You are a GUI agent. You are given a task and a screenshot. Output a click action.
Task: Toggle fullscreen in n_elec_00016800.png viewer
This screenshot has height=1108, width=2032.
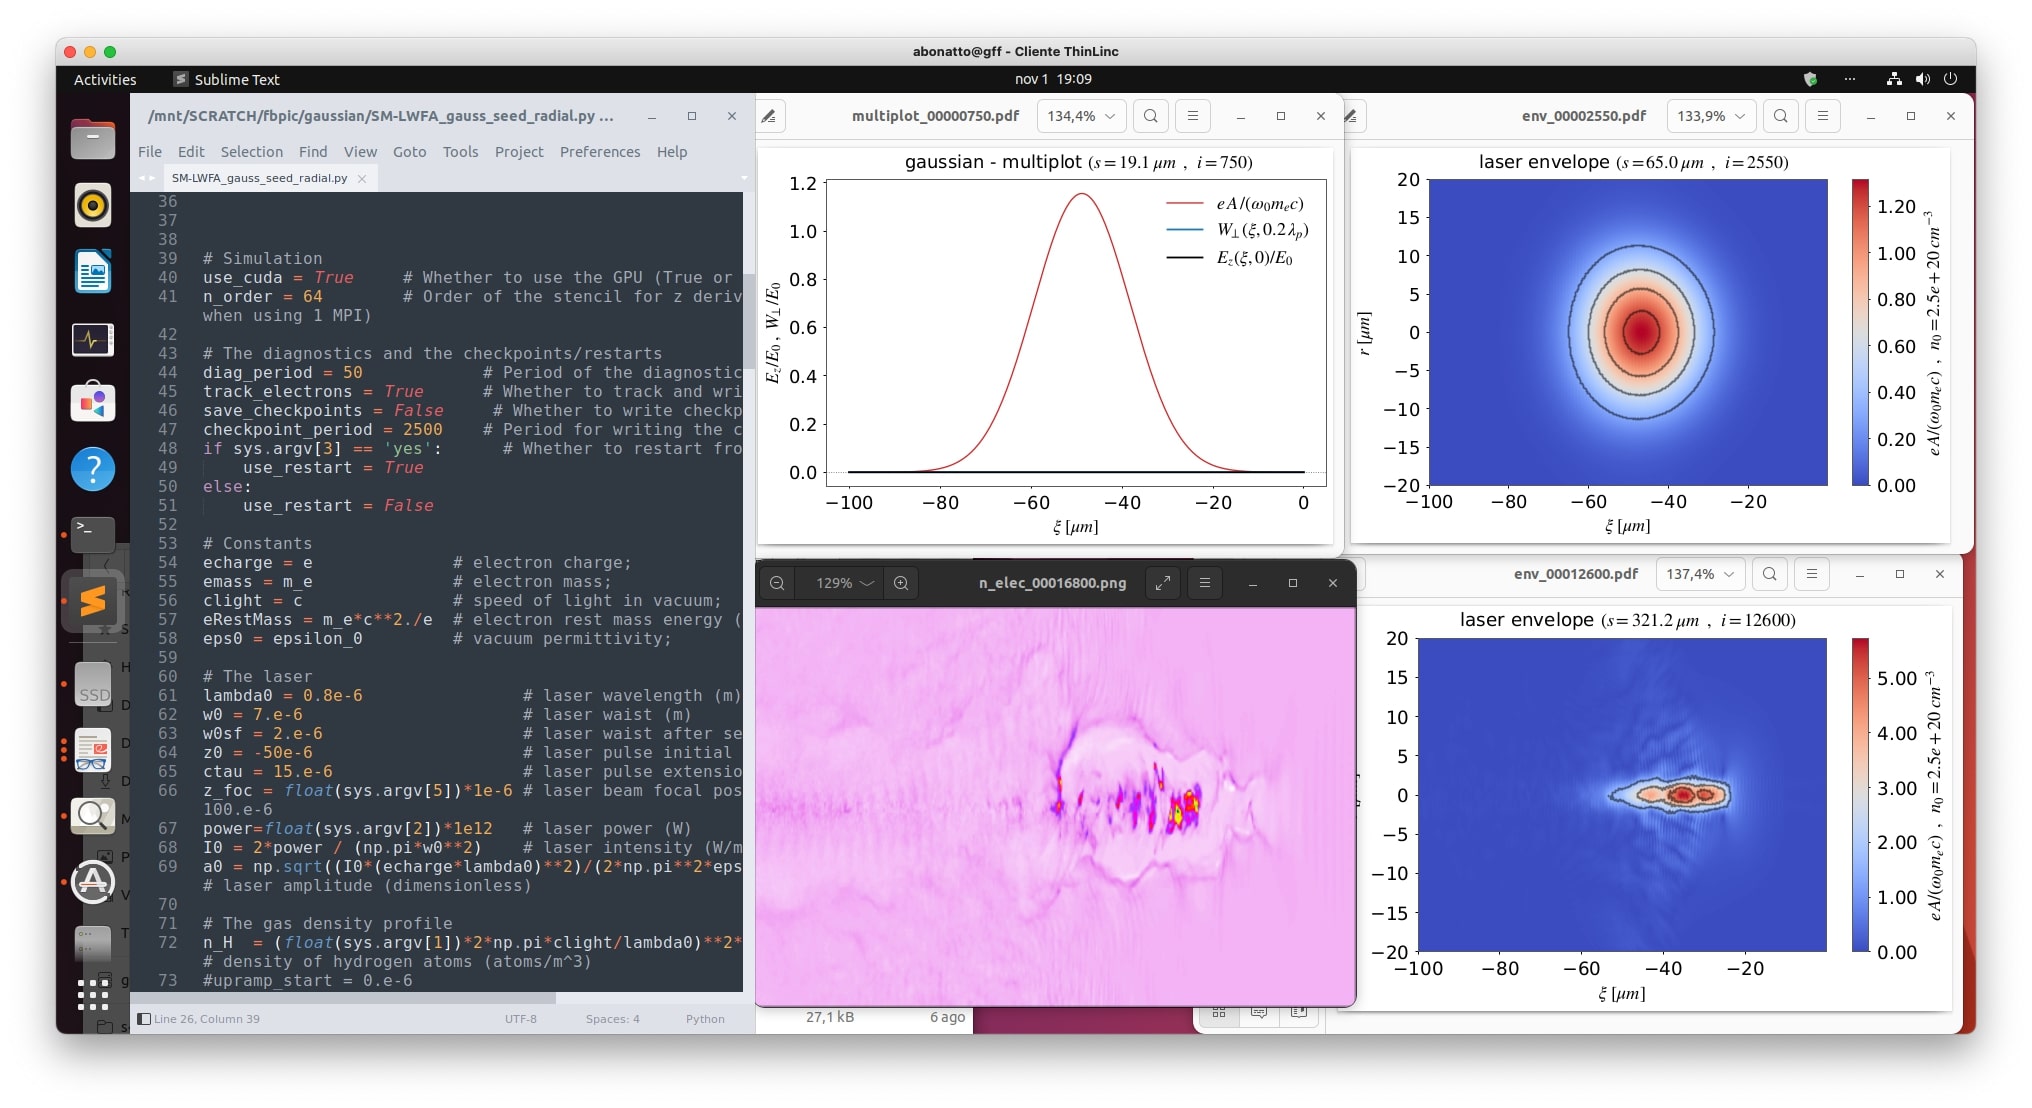1163,583
